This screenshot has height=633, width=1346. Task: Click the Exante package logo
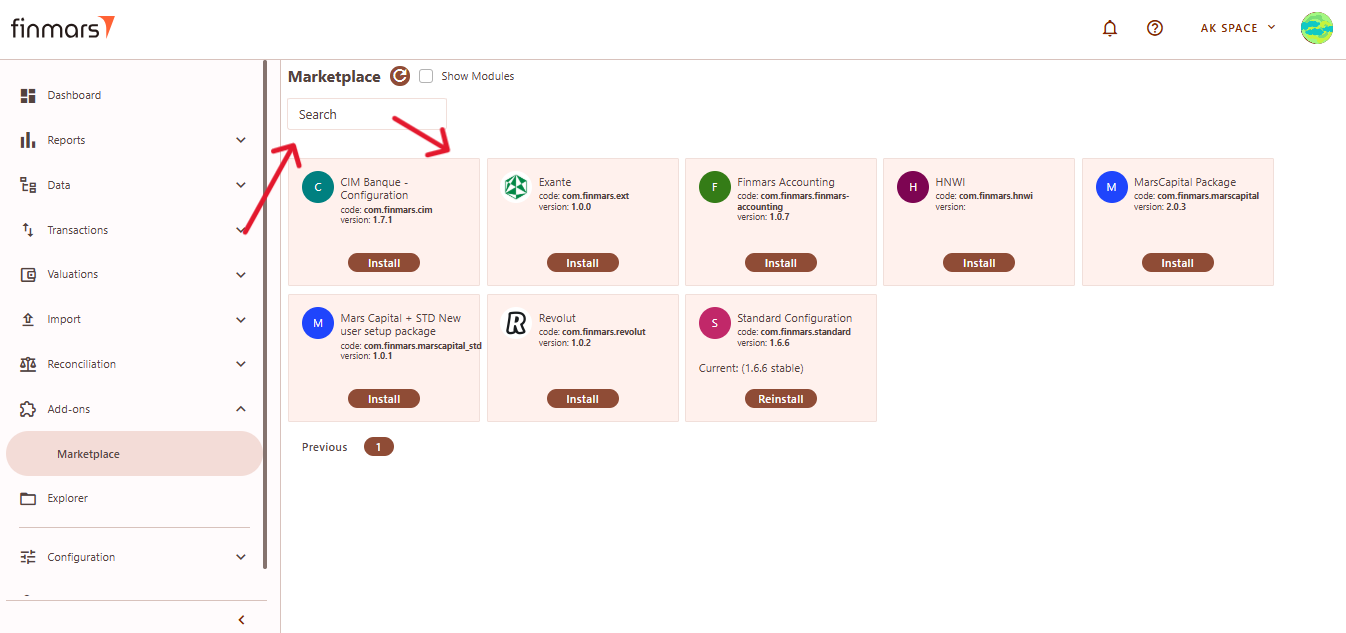tap(516, 187)
